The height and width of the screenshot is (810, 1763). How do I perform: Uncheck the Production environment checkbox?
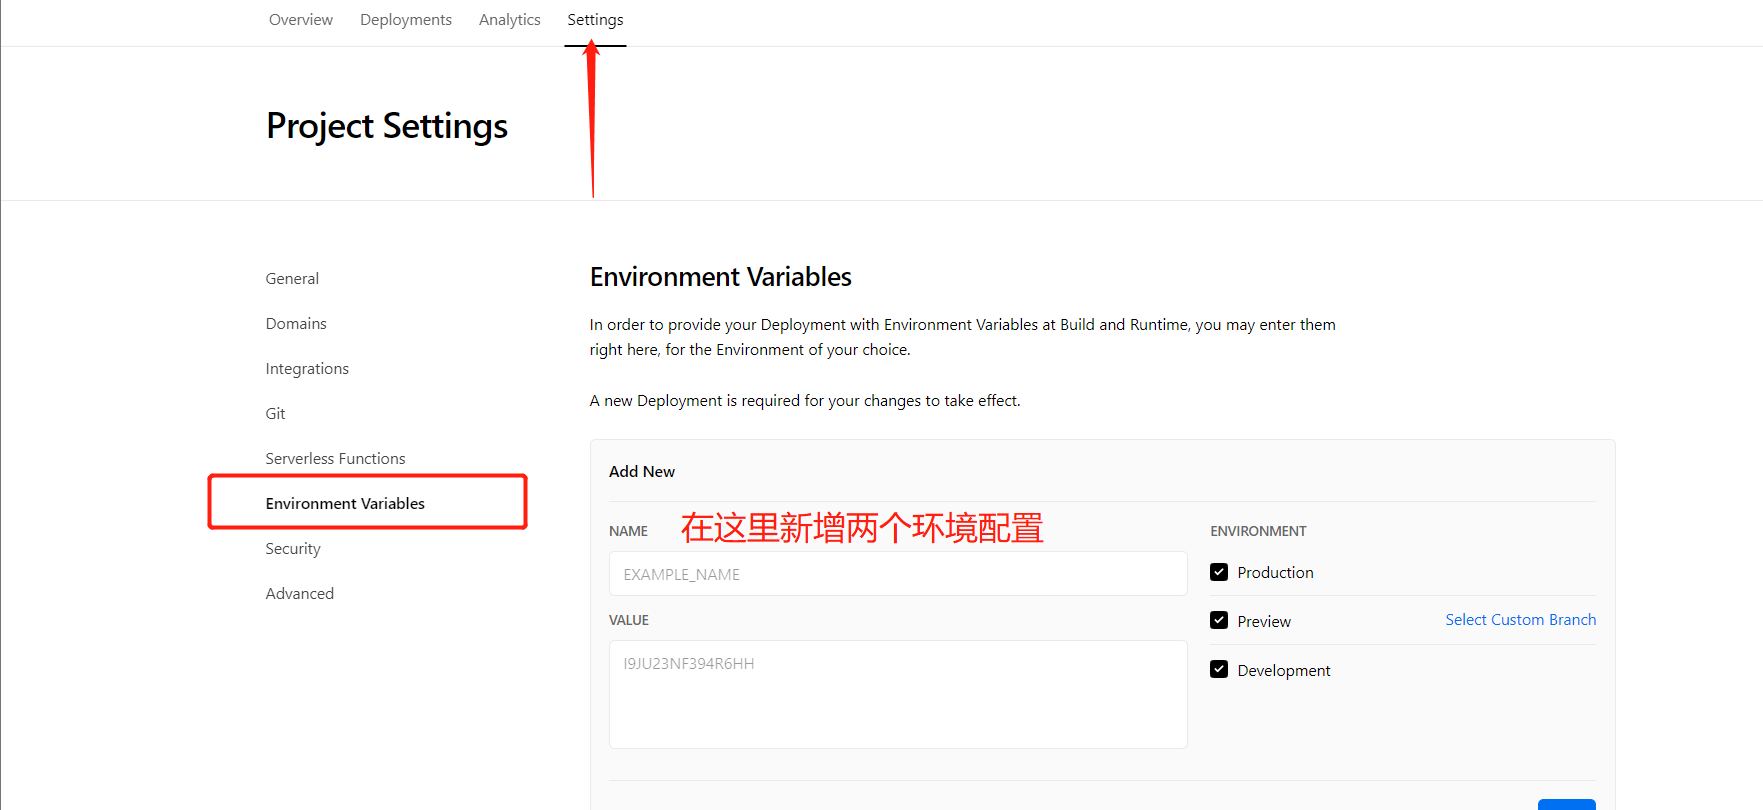tap(1219, 572)
